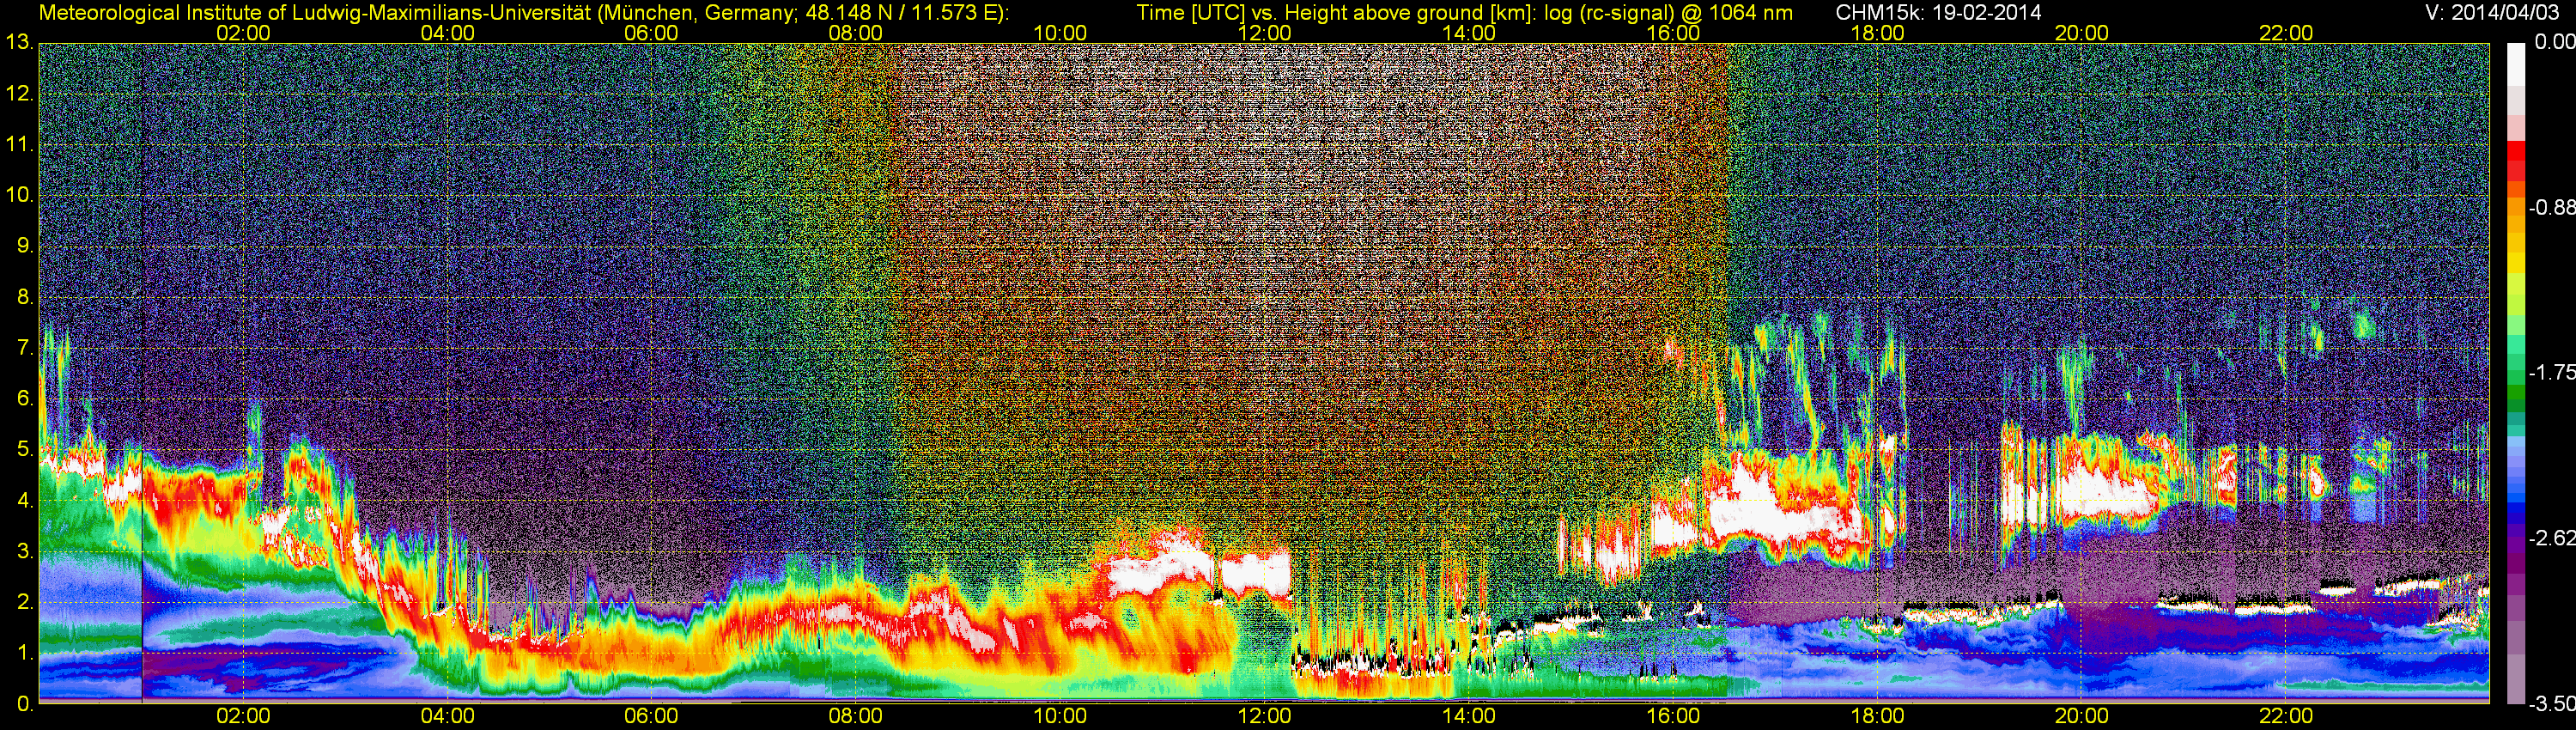Click the 02:00 label on the lower time axis

click(x=243, y=716)
